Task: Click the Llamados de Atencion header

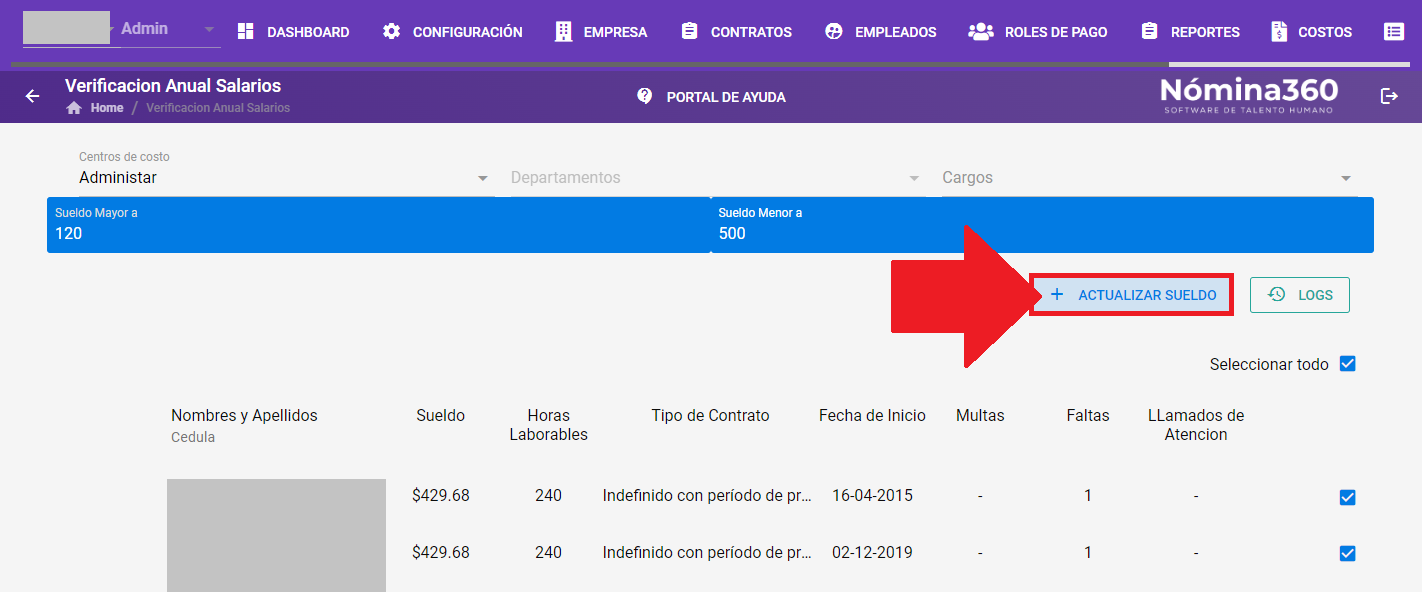Action: click(x=1196, y=425)
